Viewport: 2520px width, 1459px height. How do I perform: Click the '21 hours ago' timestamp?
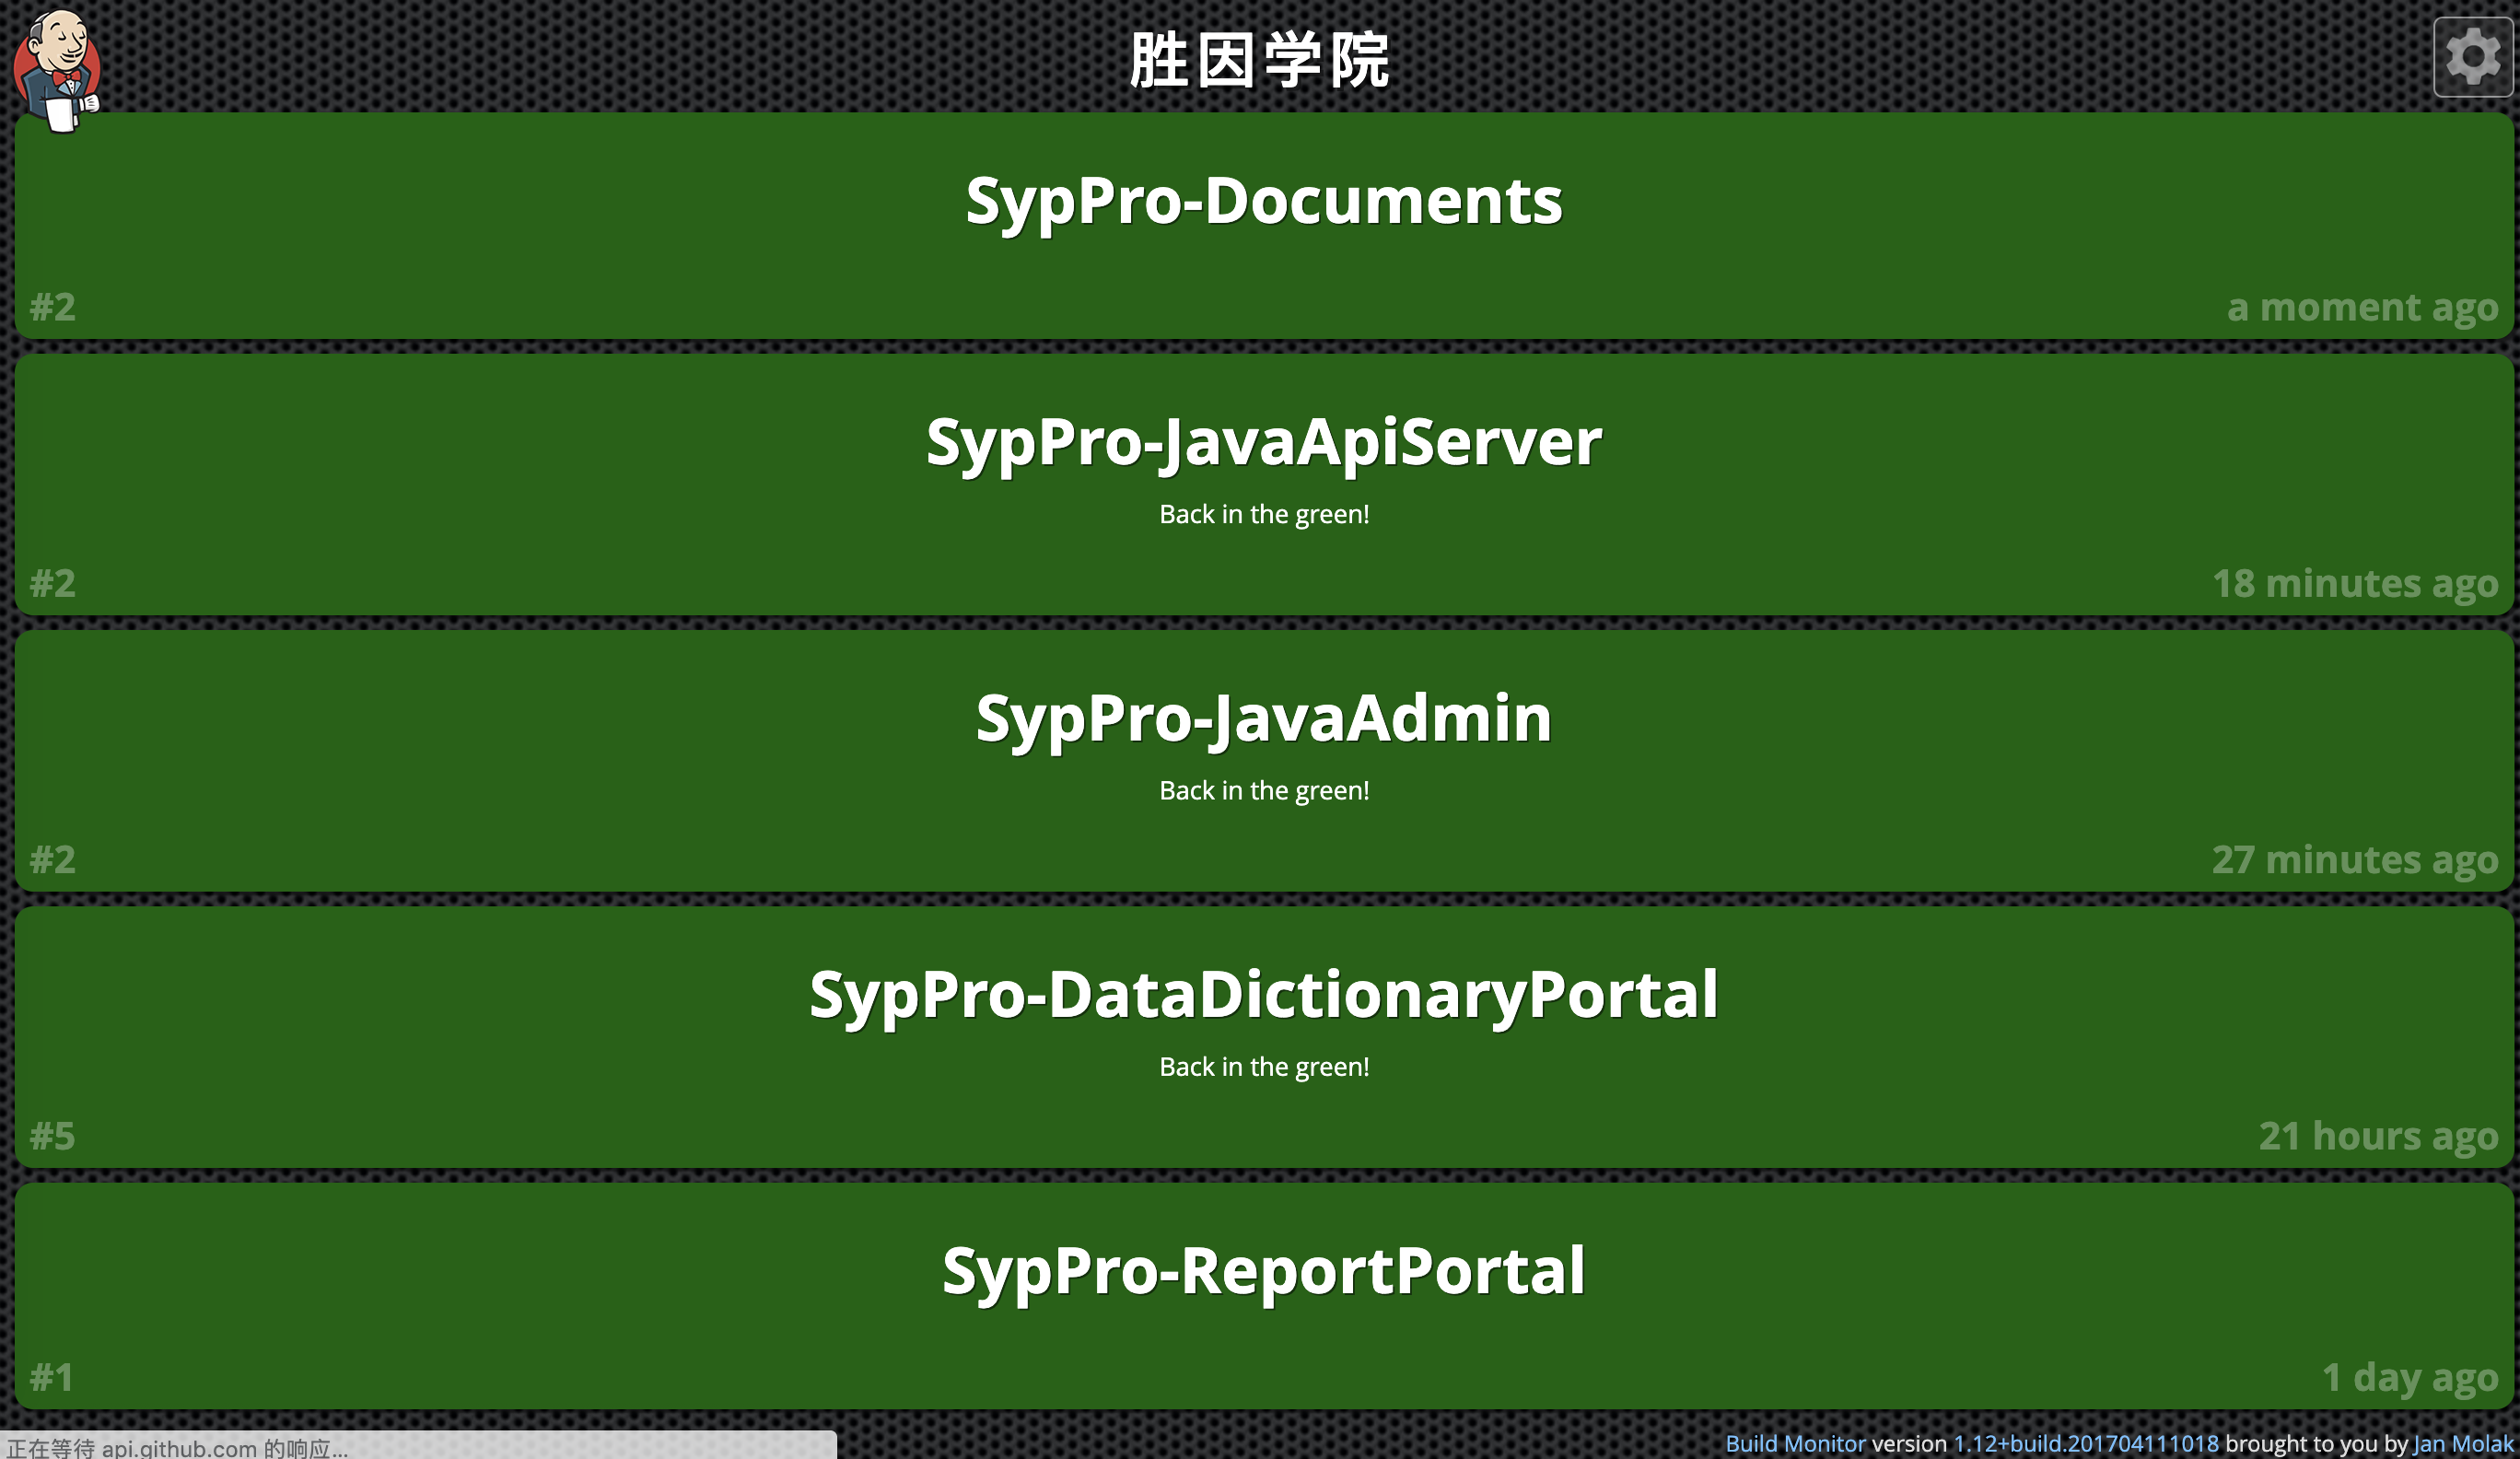tap(2378, 1136)
